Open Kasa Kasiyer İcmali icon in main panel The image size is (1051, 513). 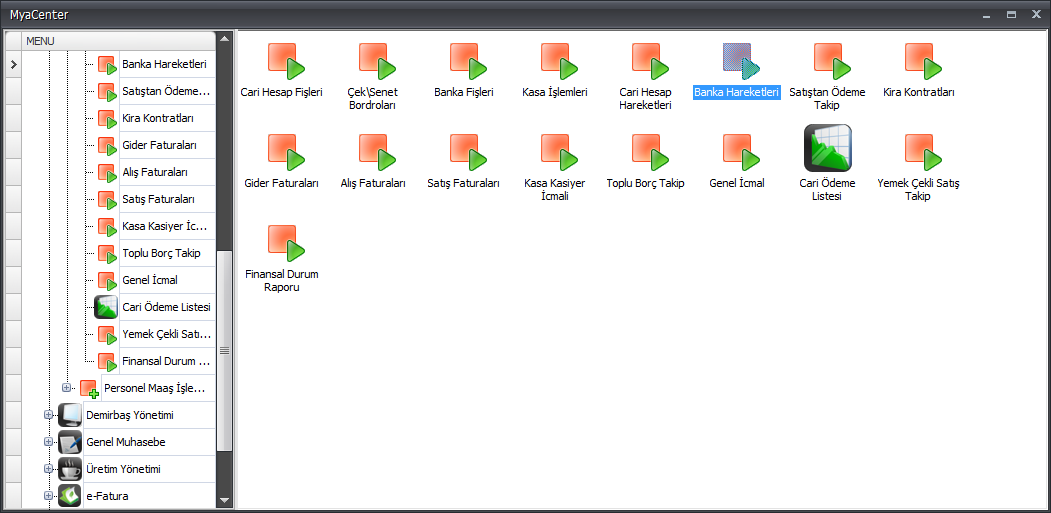(560, 152)
